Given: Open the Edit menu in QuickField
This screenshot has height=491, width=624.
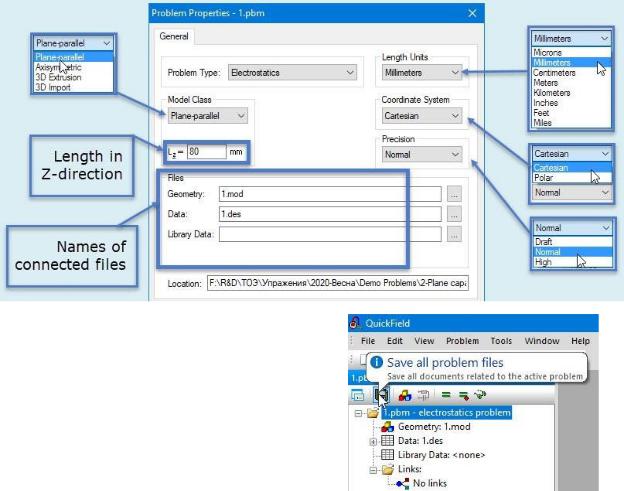Looking at the screenshot, I should click(x=395, y=341).
